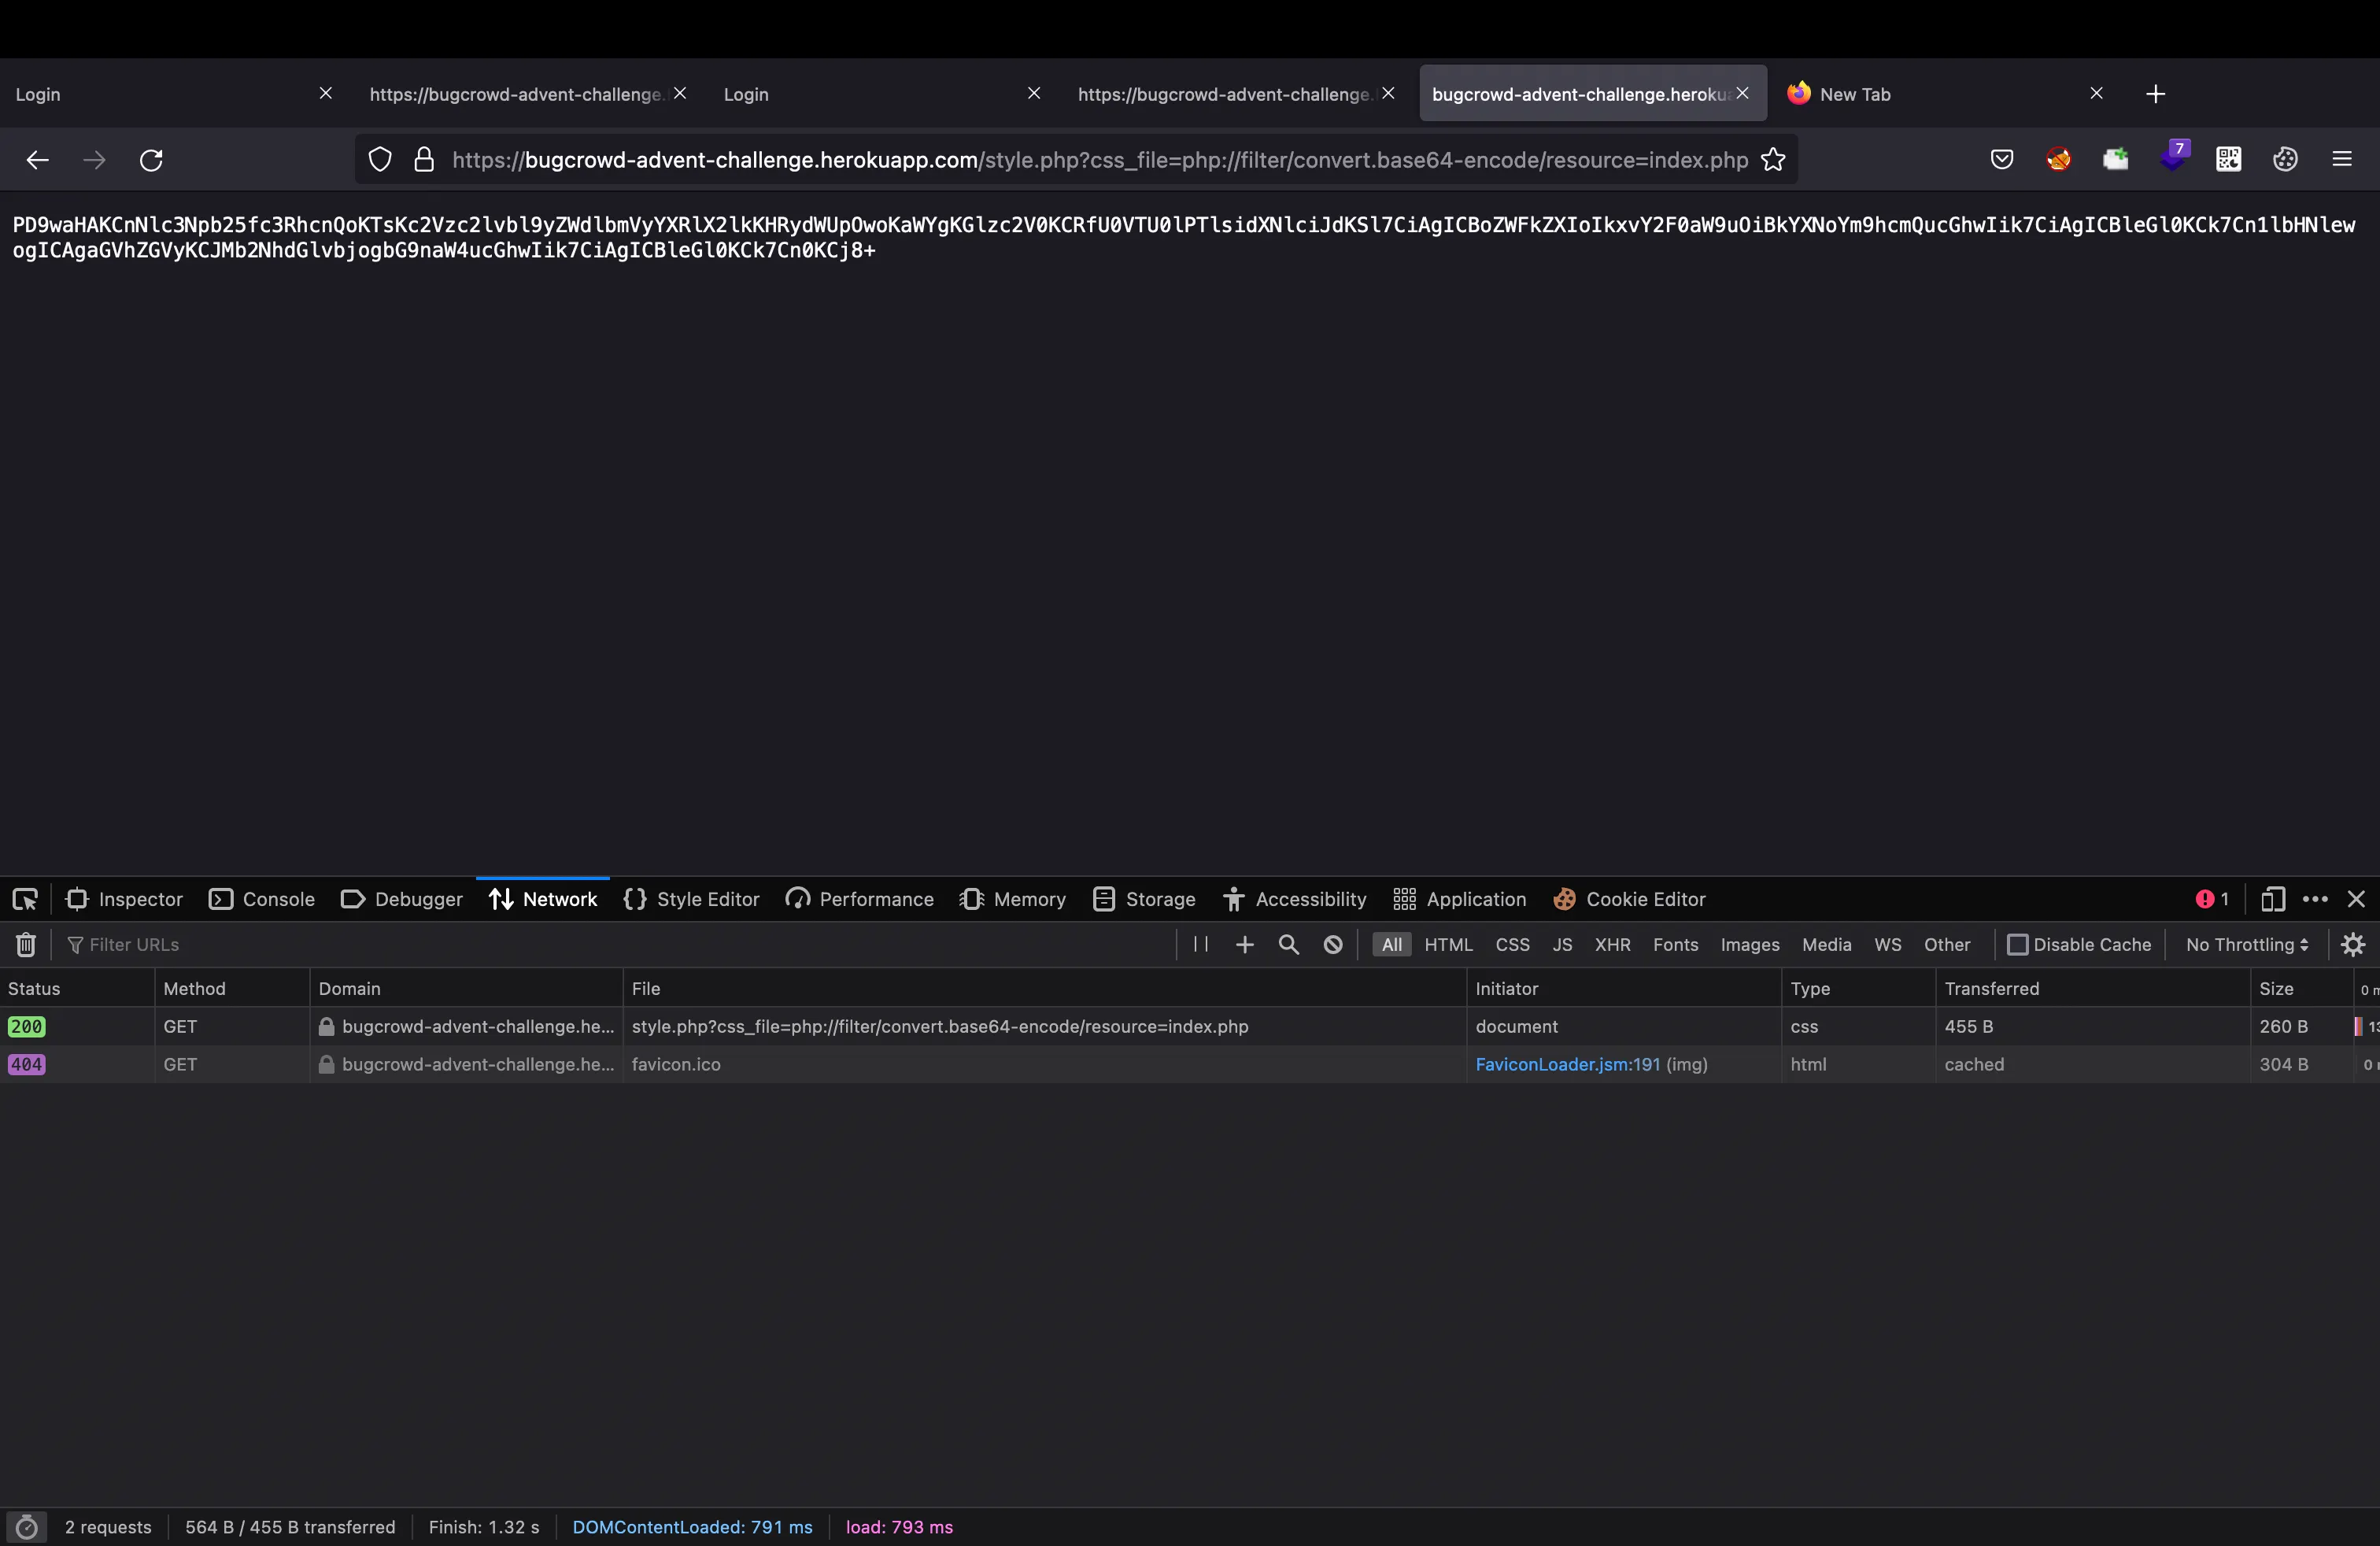The height and width of the screenshot is (1546, 2380).
Task: Toggle responsive design mode icon
Action: click(2272, 899)
